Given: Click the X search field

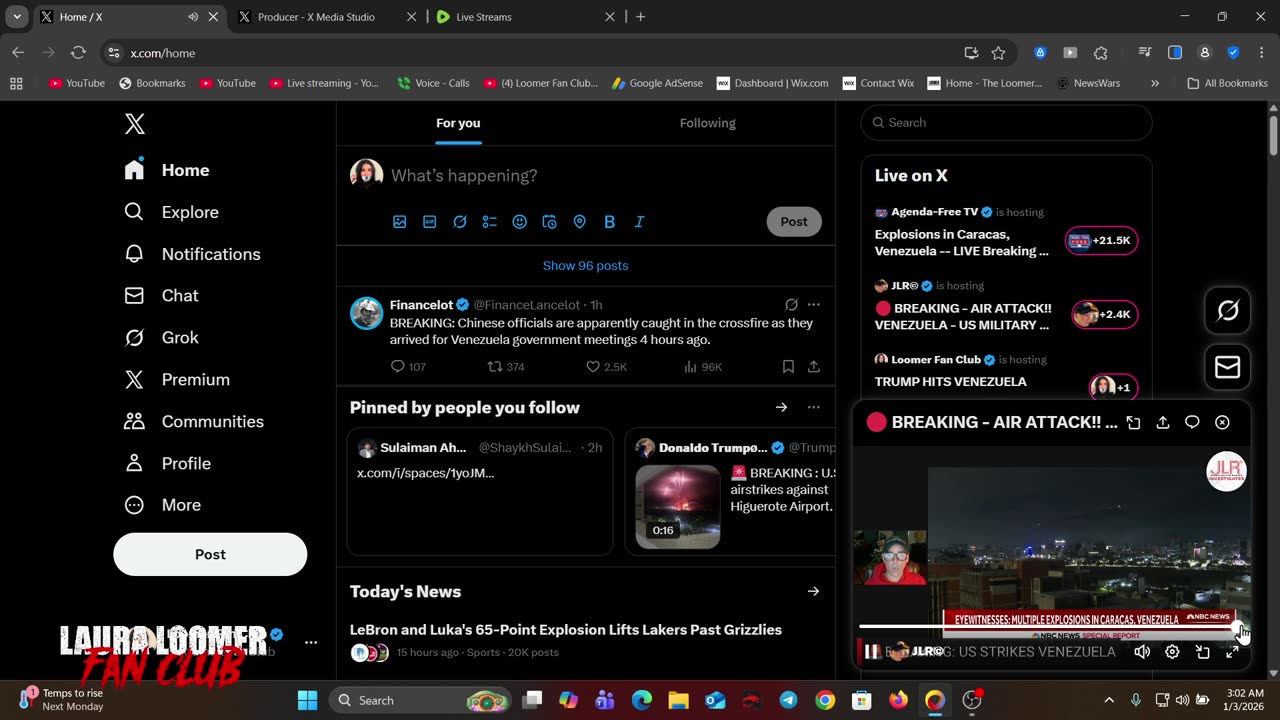Looking at the screenshot, I should point(1007,123).
